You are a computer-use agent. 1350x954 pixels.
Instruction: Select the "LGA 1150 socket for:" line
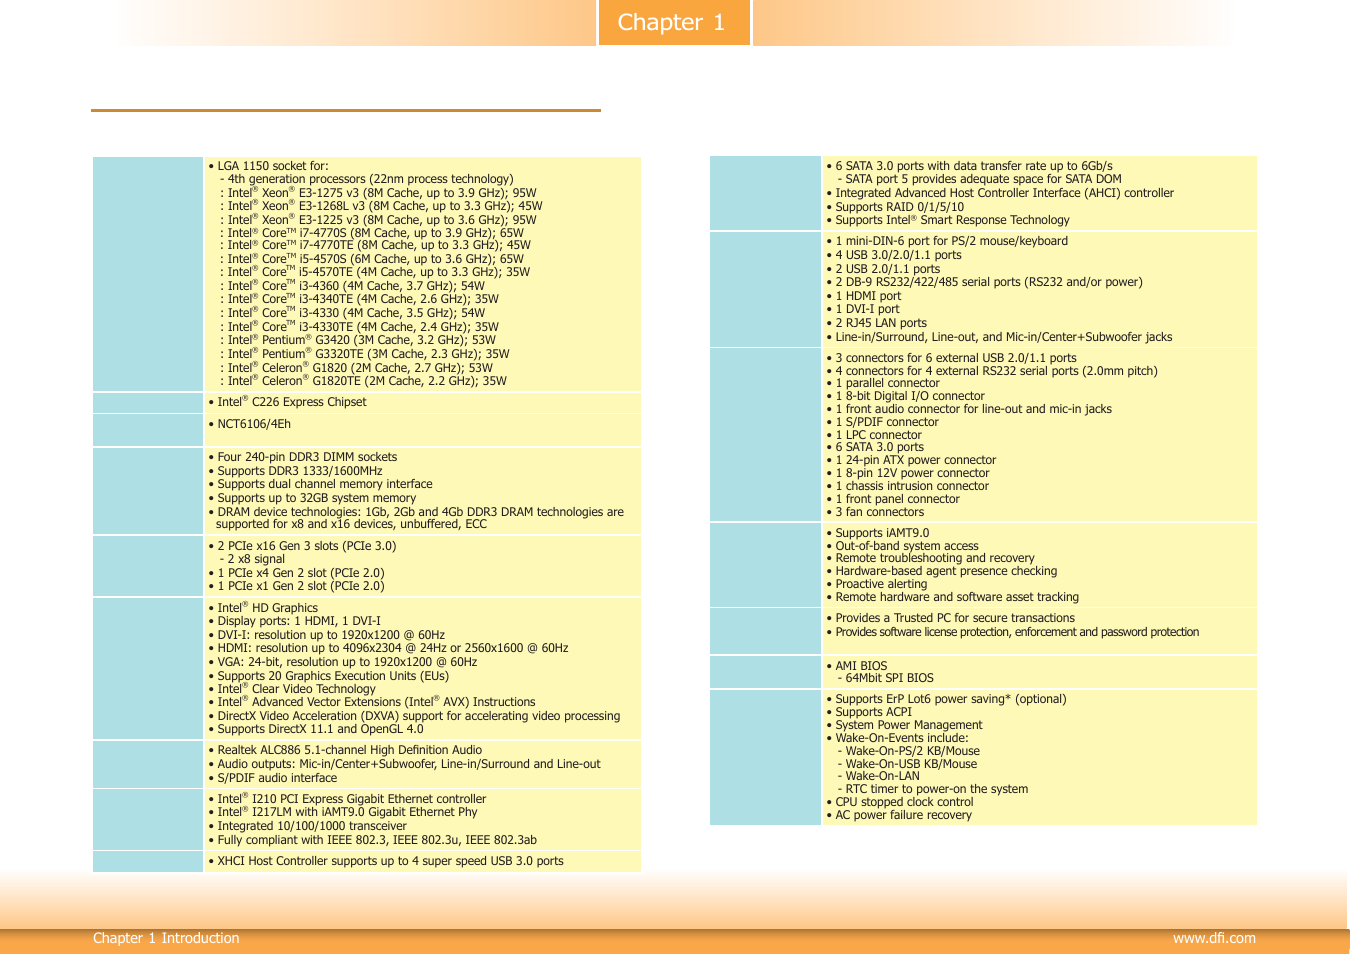pos(268,166)
